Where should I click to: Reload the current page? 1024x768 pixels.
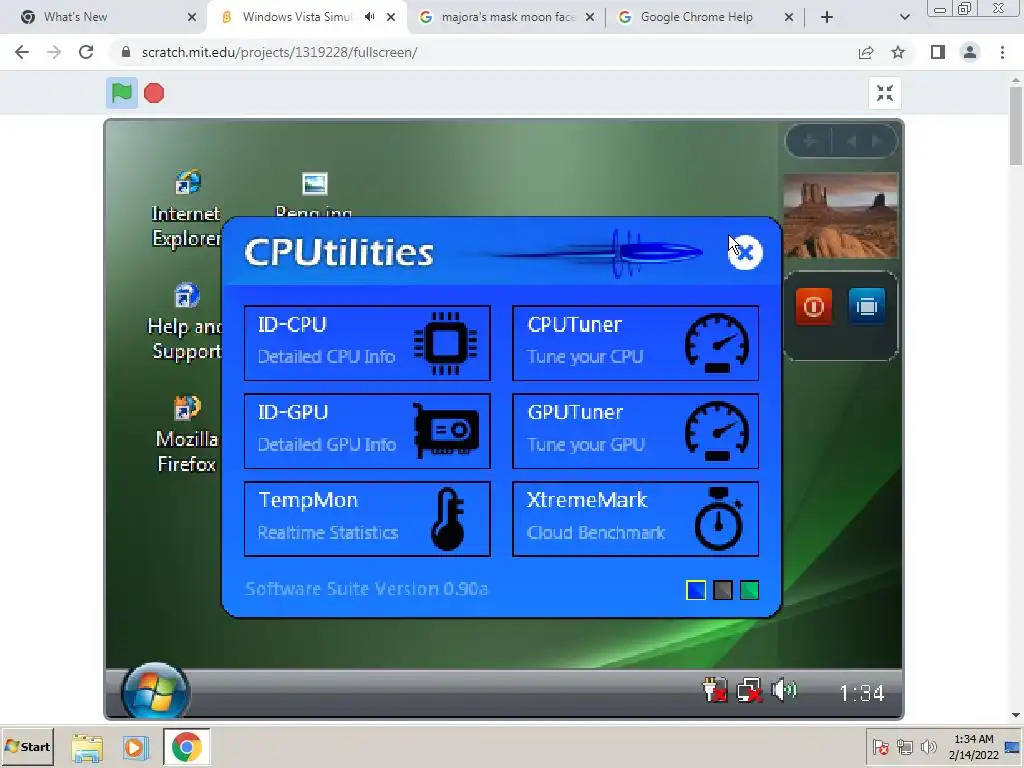point(86,52)
